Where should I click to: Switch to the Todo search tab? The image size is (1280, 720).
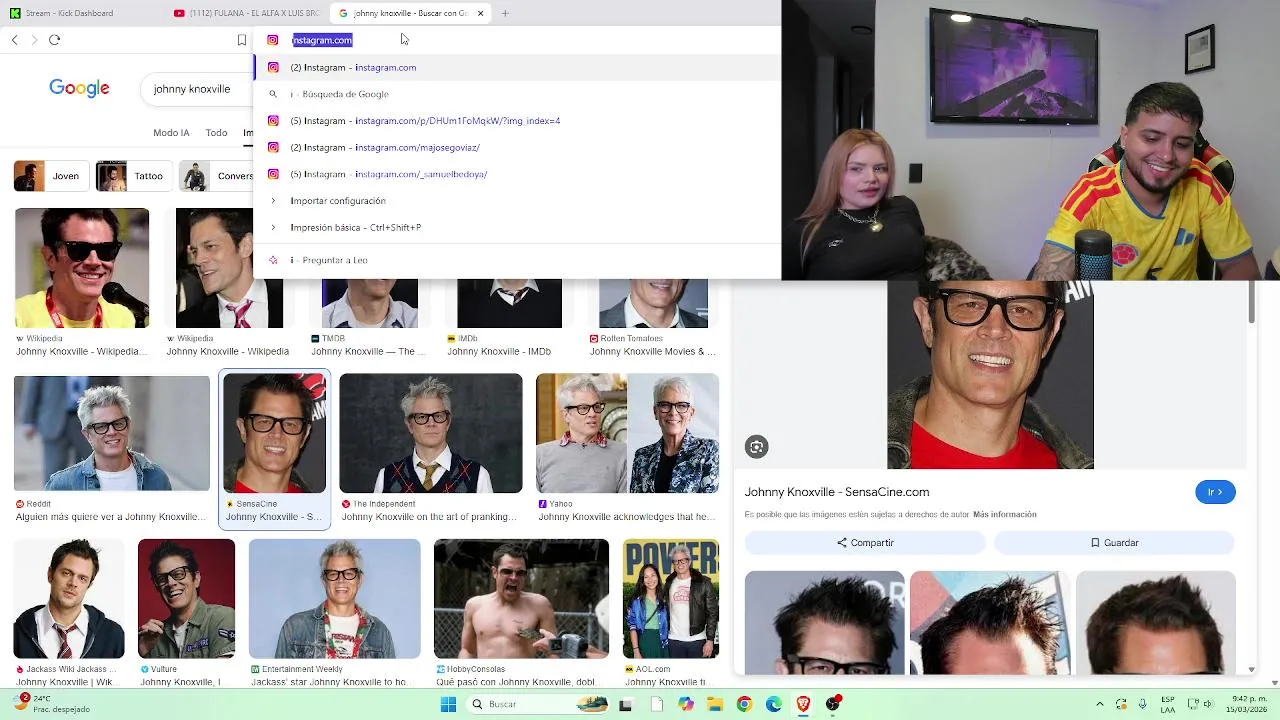(x=216, y=133)
